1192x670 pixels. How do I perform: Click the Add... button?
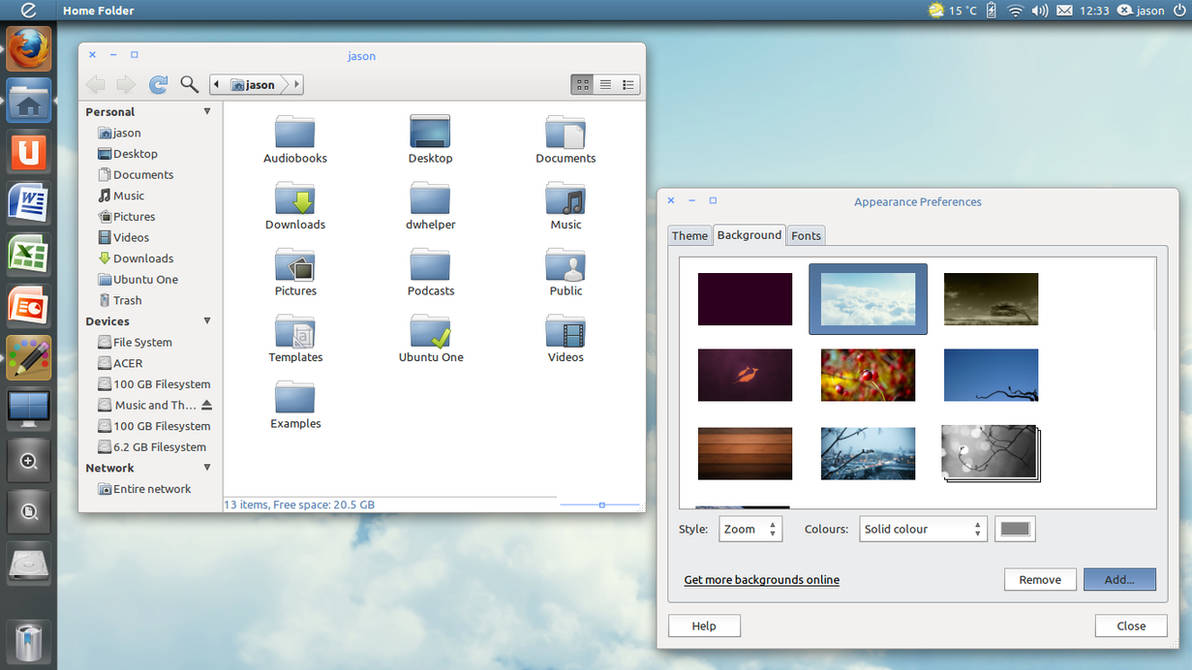pyautogui.click(x=1120, y=580)
